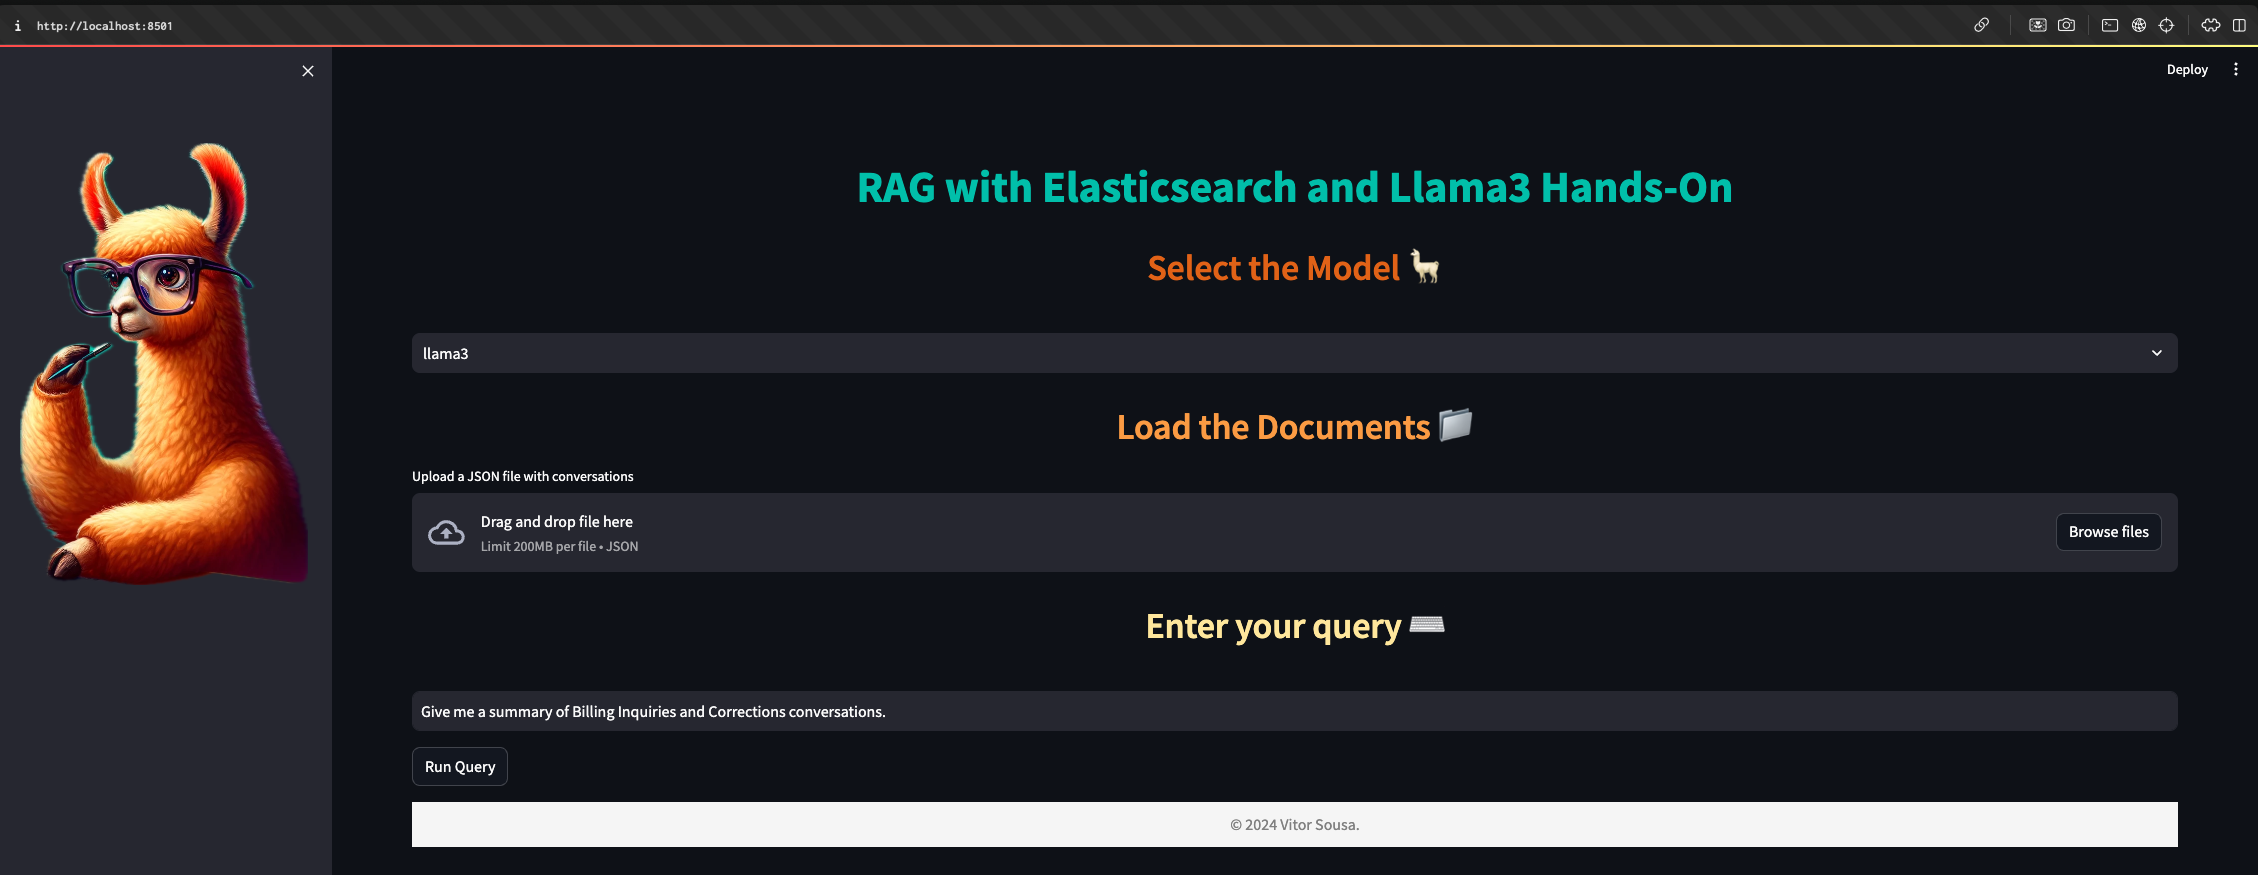Click the site info icon in address bar
The height and width of the screenshot is (875, 2258).
[x=18, y=26]
